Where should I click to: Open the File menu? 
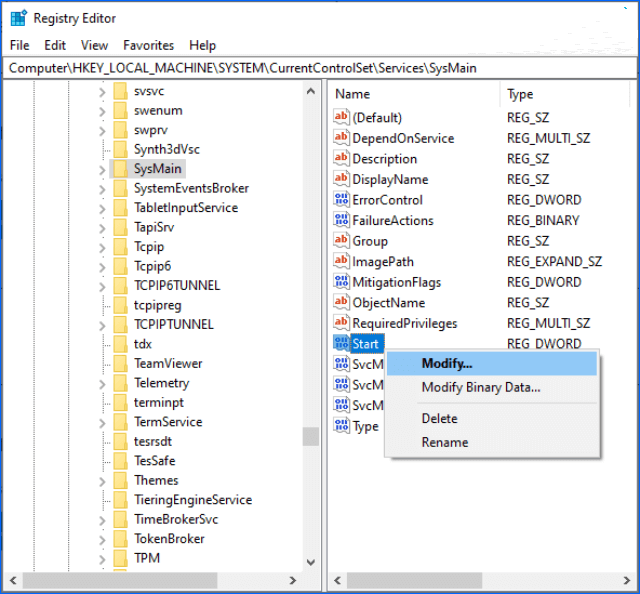click(x=20, y=45)
